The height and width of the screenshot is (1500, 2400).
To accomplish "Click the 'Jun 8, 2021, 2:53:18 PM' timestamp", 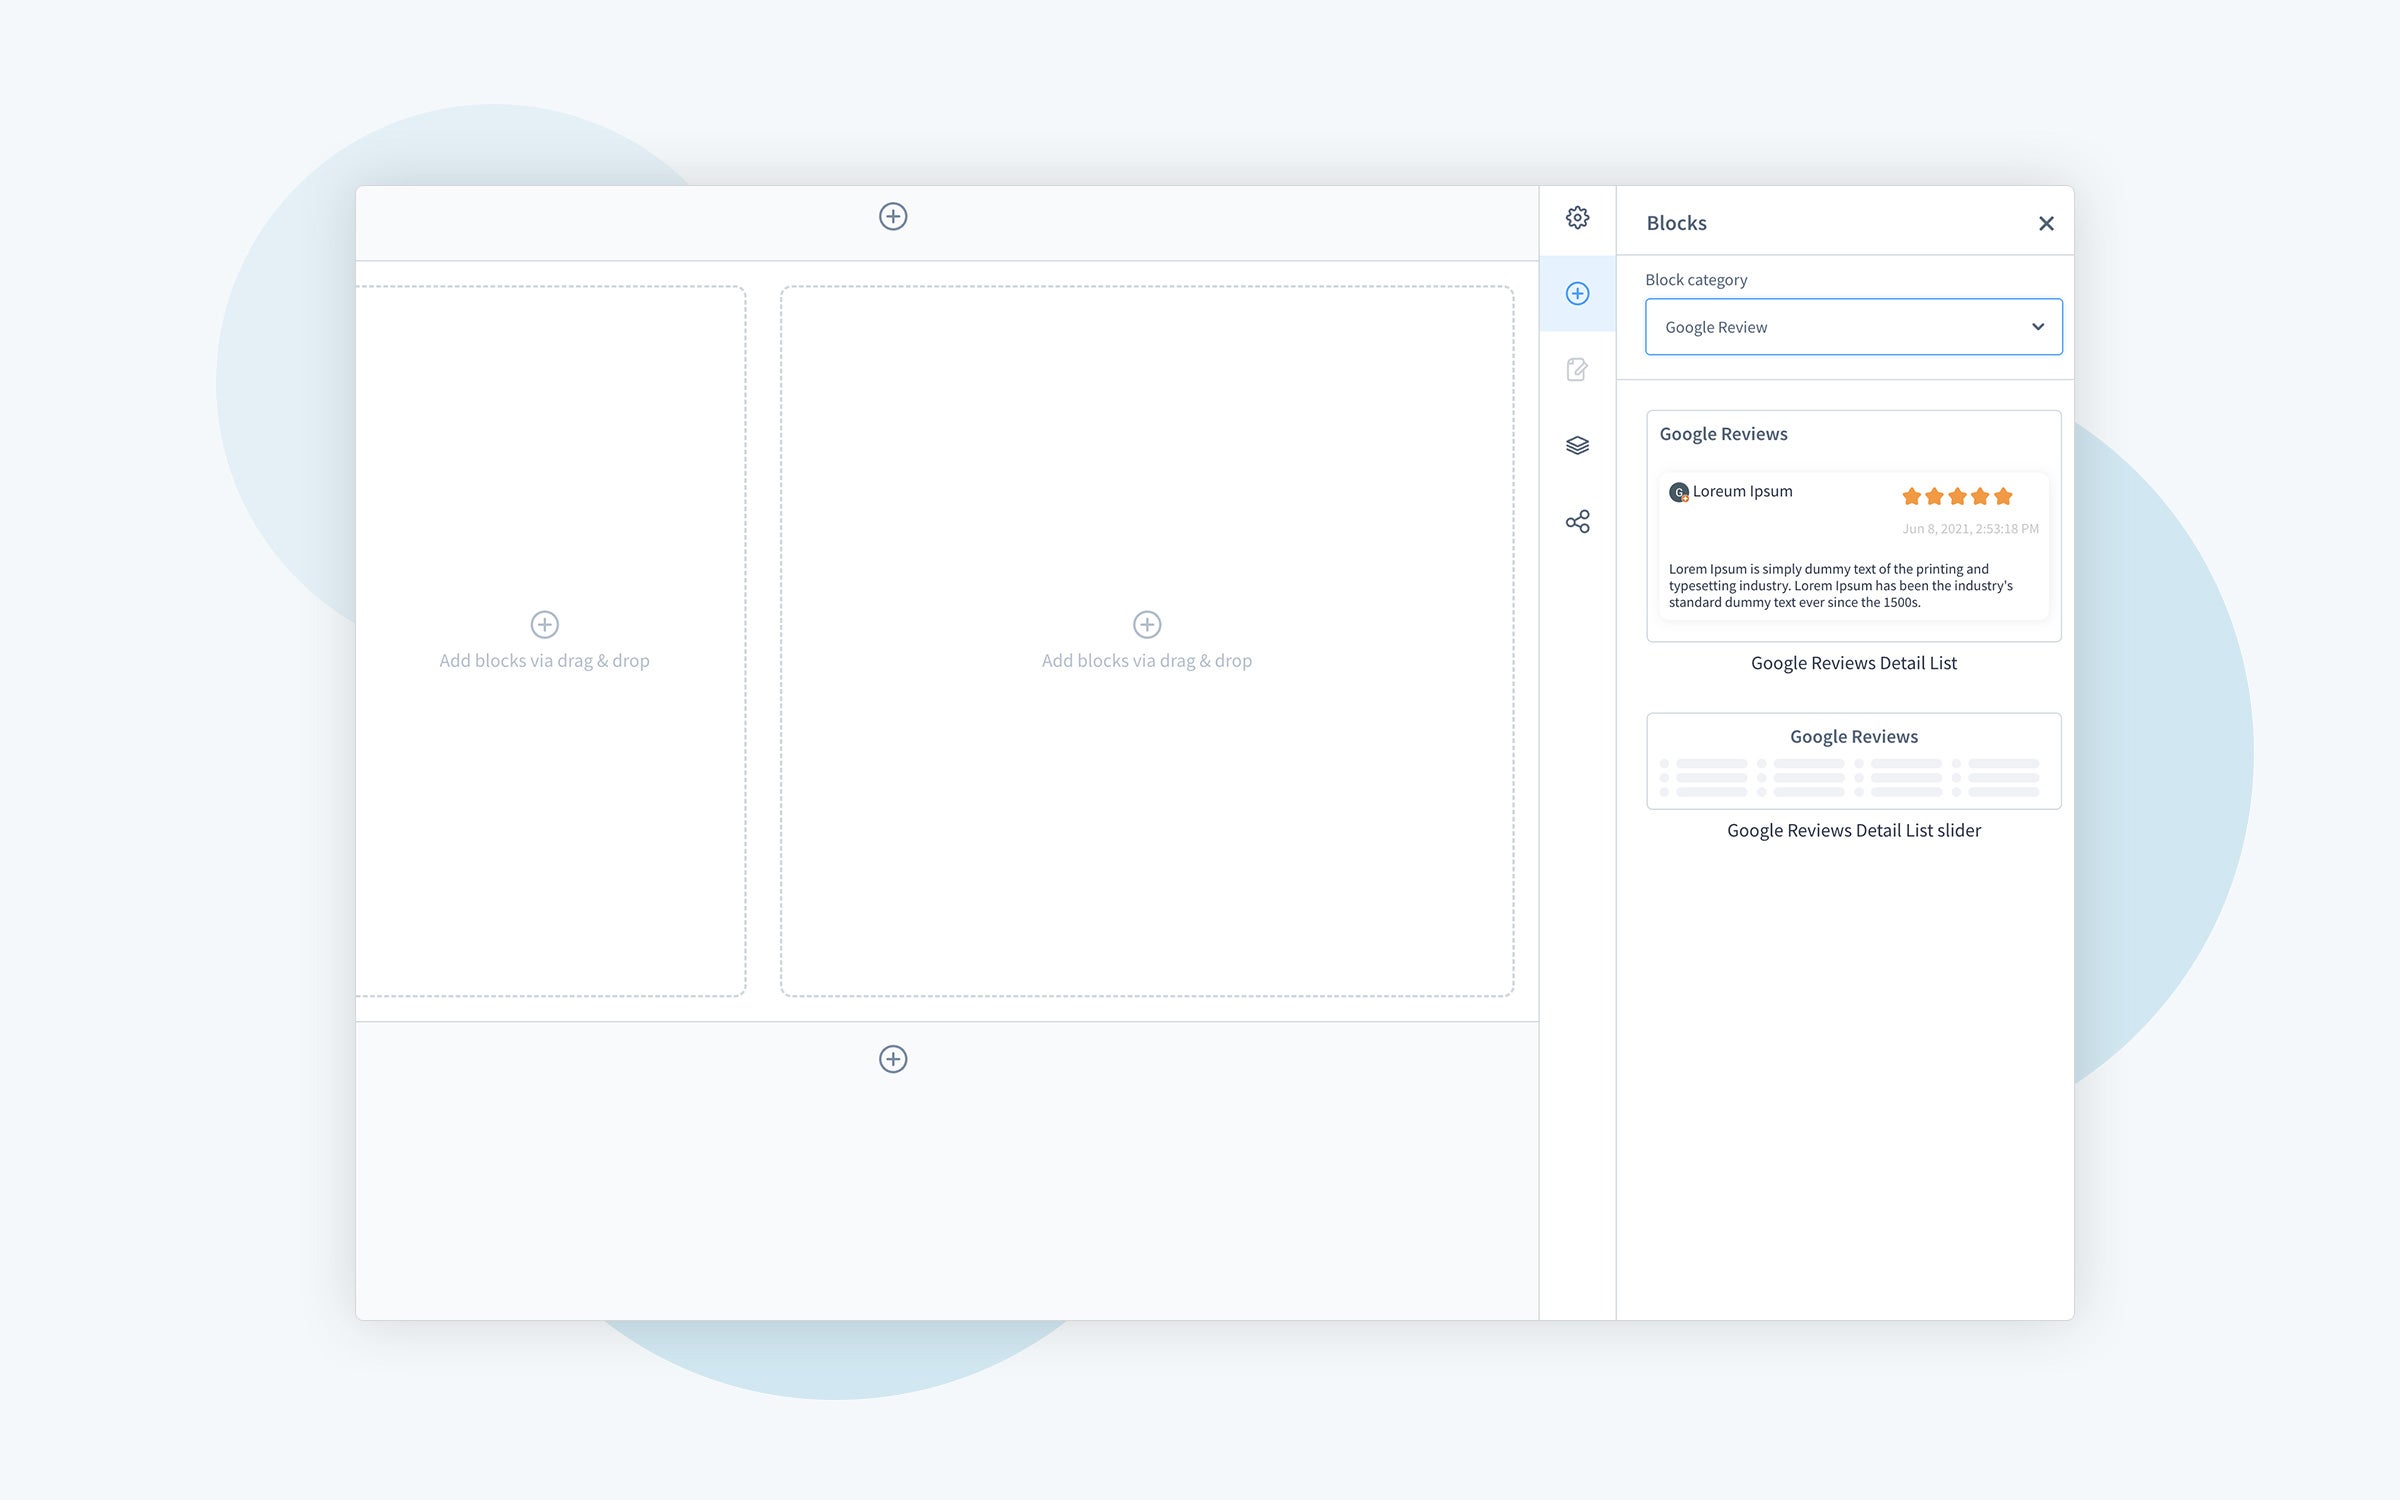I will (1970, 529).
